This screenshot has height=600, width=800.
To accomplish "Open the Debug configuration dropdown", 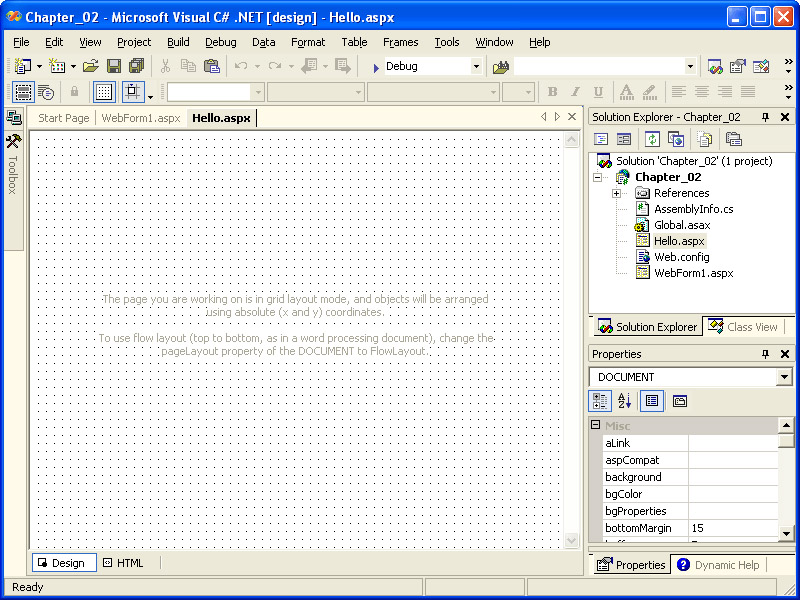I will click(476, 66).
